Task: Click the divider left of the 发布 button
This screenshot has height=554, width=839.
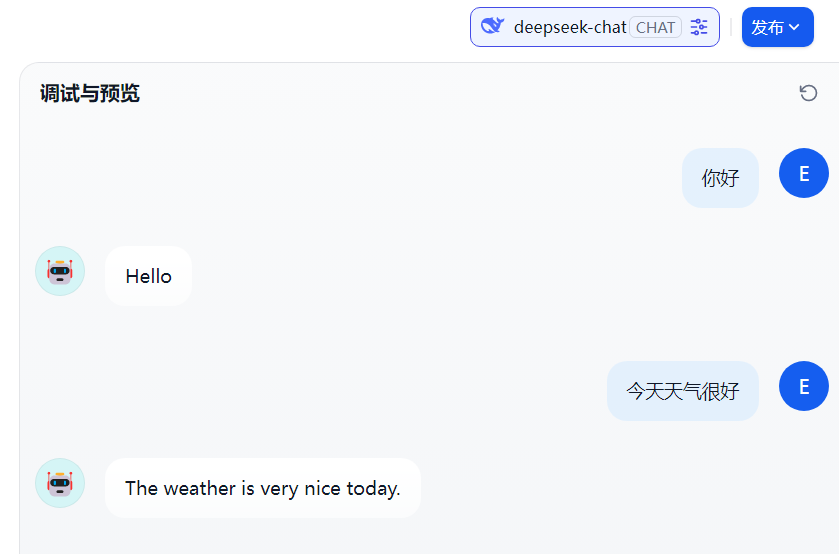Action: [x=731, y=27]
